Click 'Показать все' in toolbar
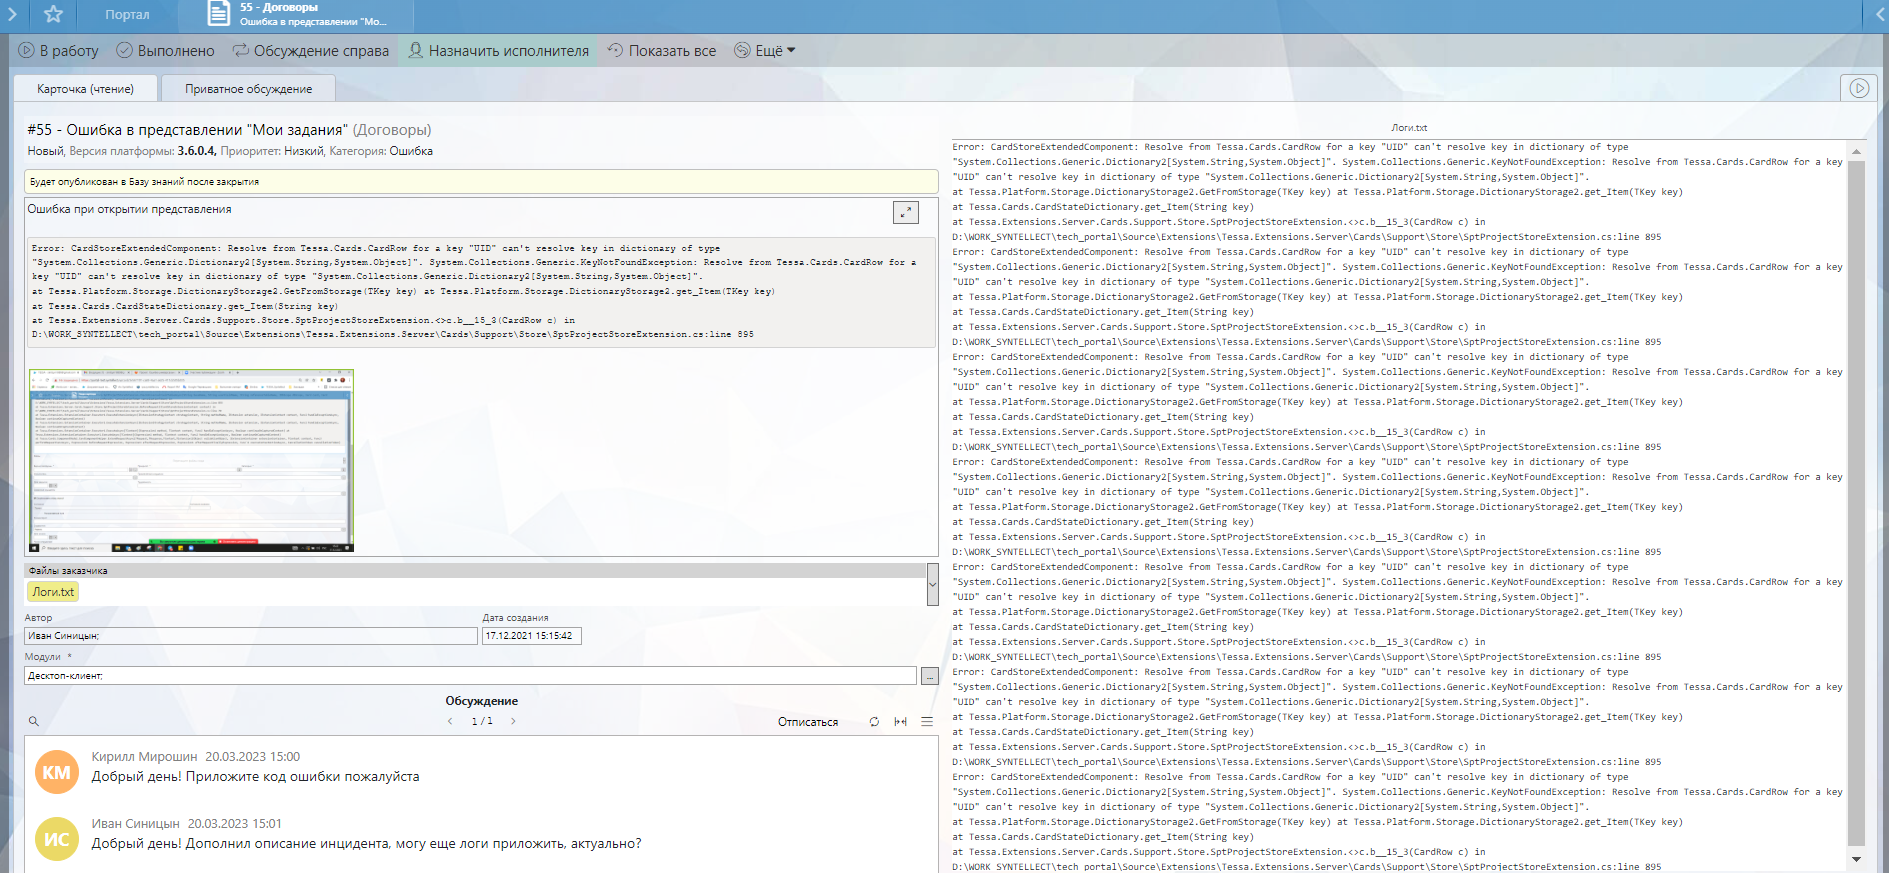Viewport: 1889px width, 873px height. click(662, 51)
